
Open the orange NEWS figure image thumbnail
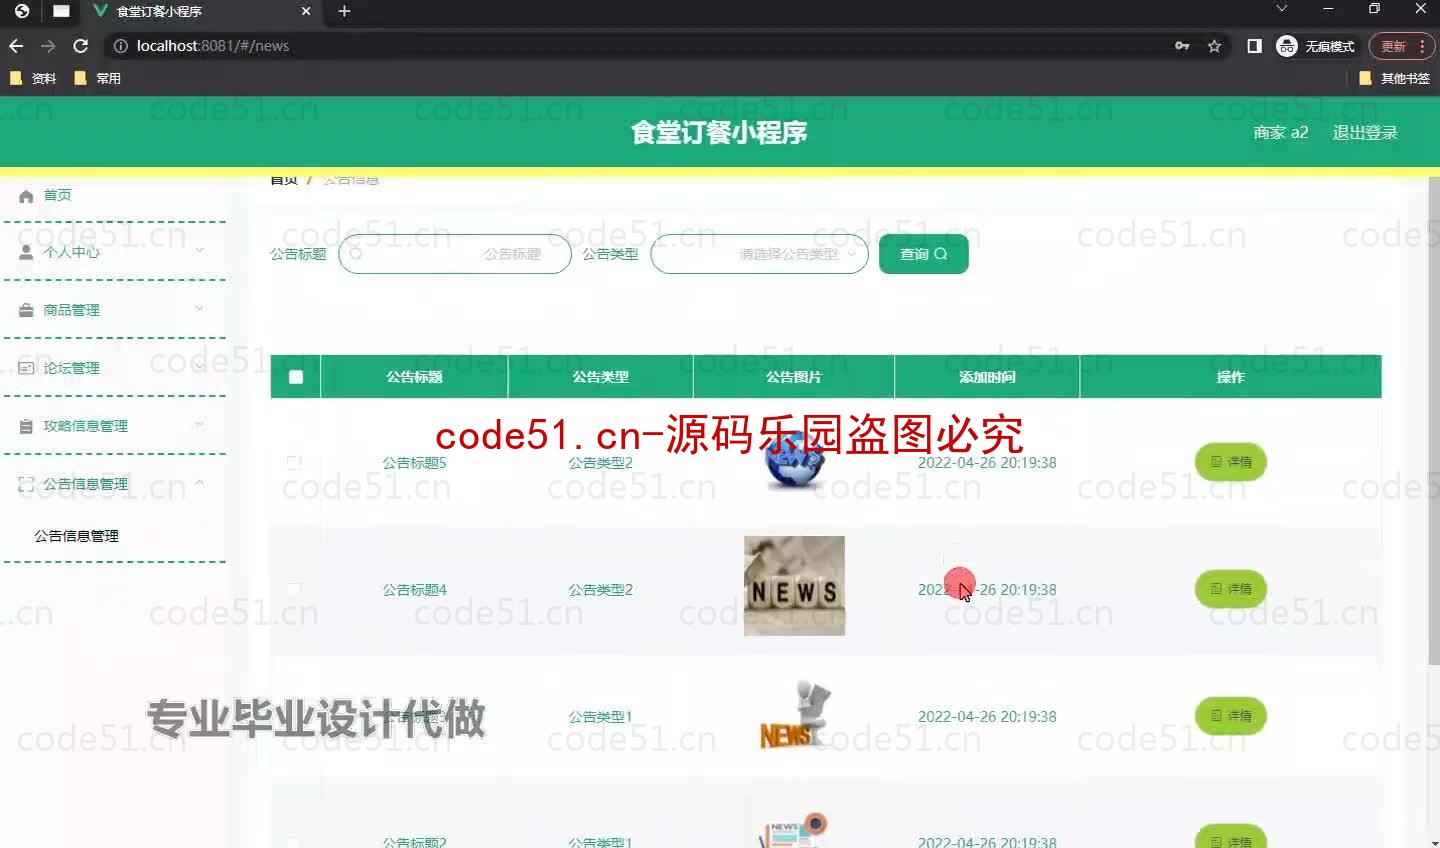coord(794,716)
